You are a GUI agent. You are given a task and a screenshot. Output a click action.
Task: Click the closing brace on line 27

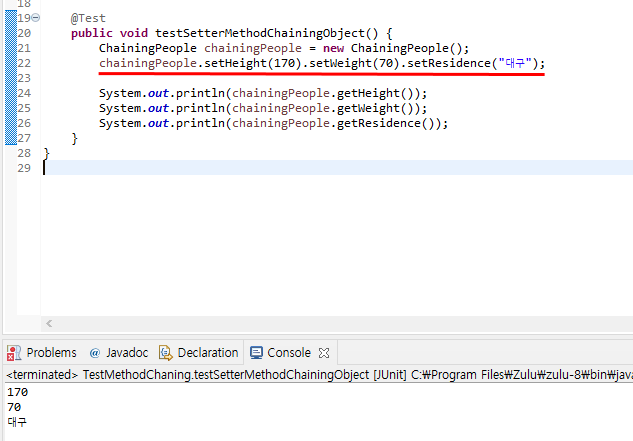coord(74,139)
